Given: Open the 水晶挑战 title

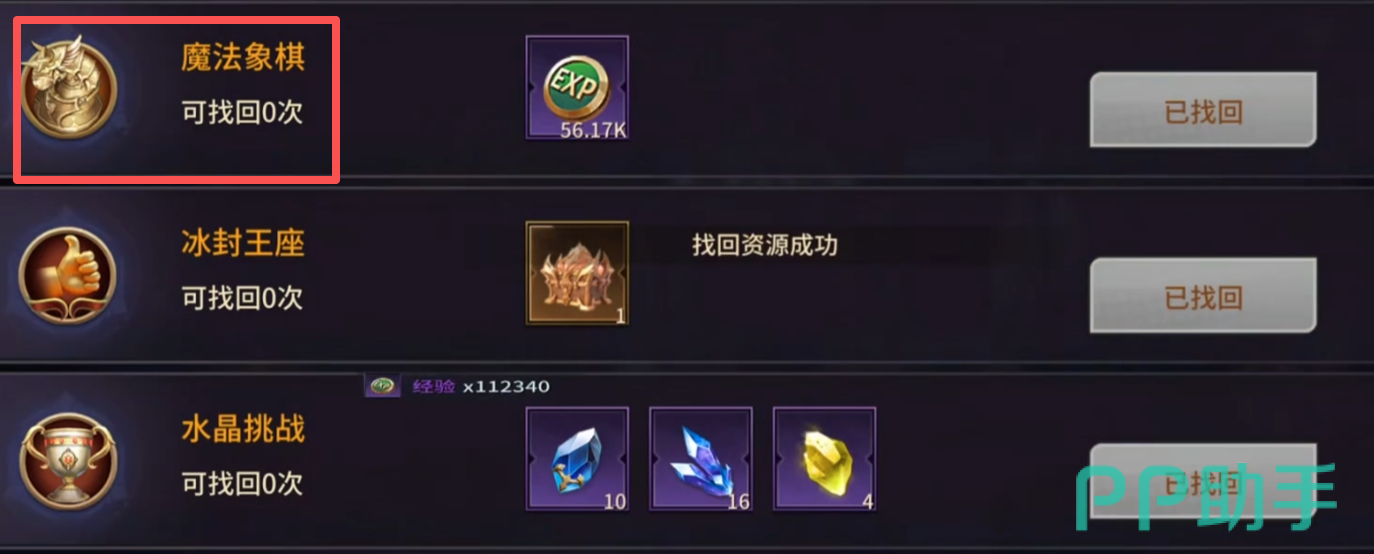Looking at the screenshot, I should click(243, 429).
